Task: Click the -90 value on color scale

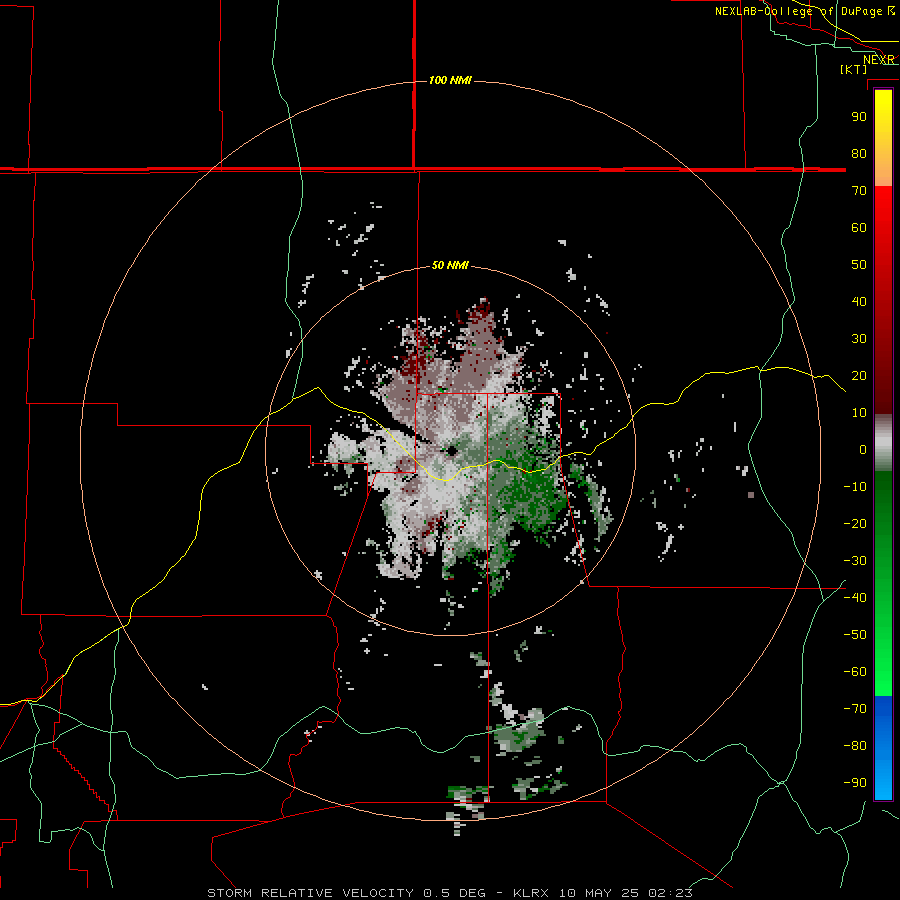Action: pos(855,782)
